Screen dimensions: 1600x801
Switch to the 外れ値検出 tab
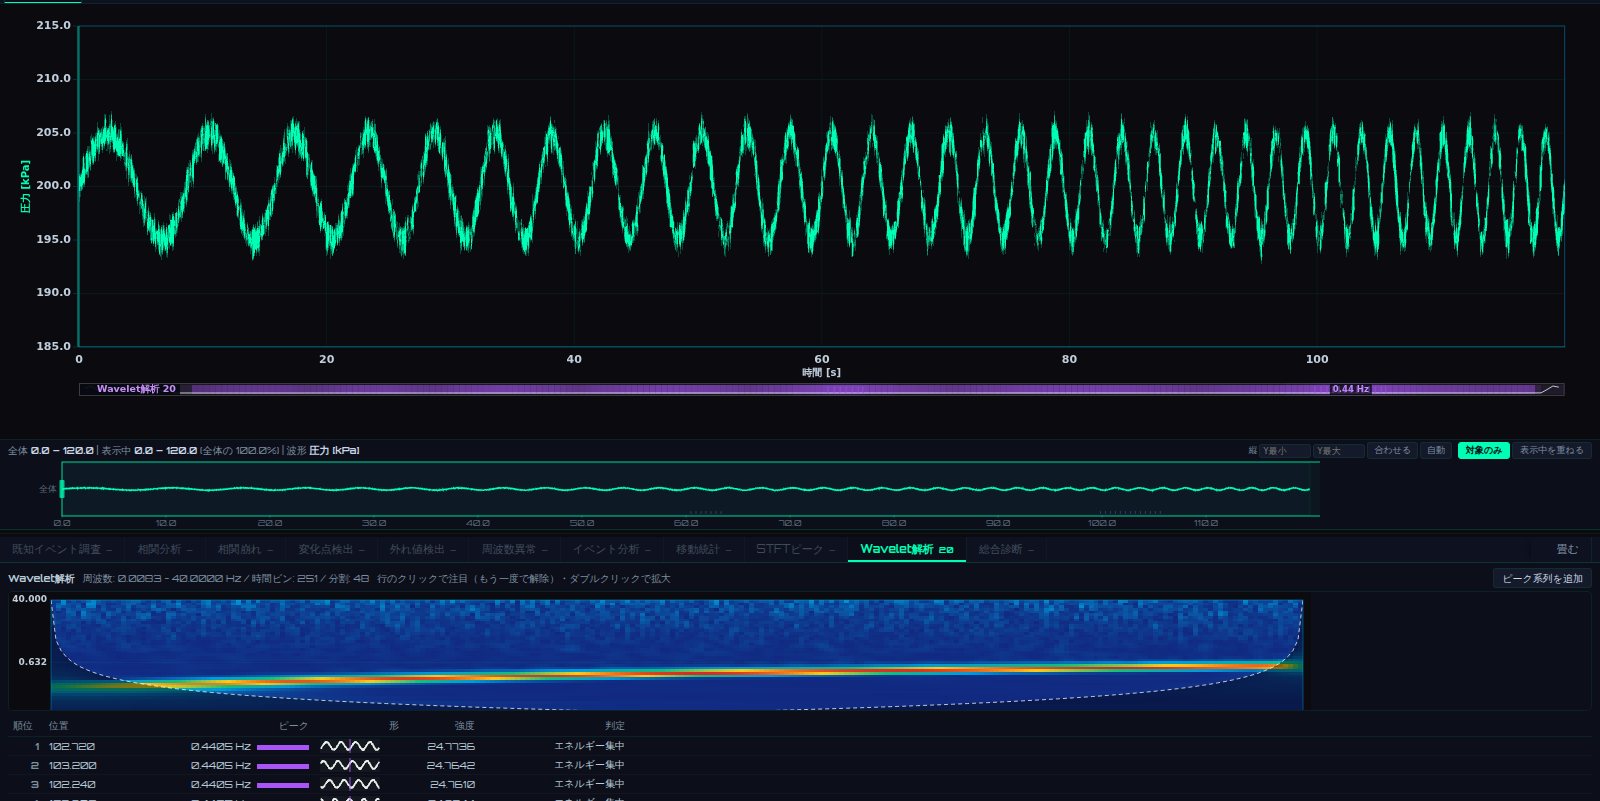(x=422, y=549)
